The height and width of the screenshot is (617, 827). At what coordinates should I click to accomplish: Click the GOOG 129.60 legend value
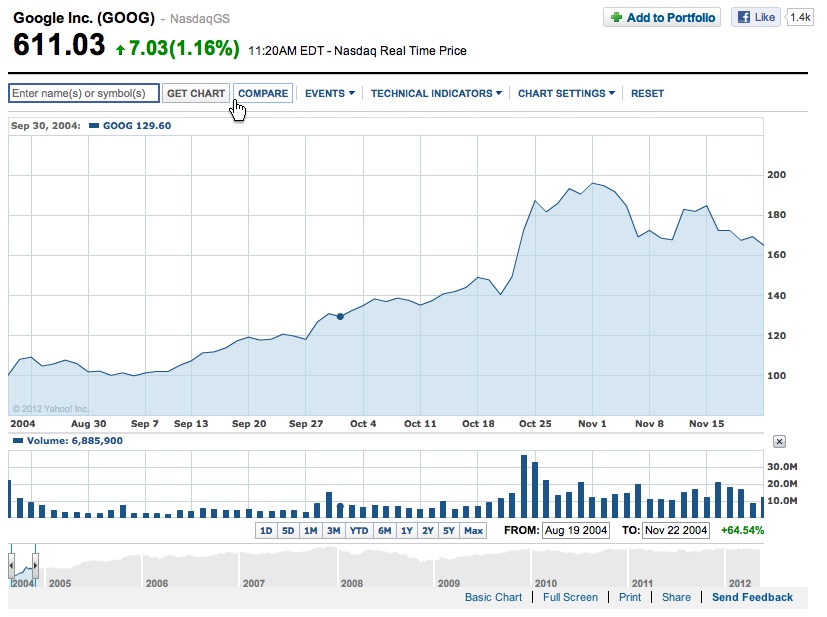coord(137,126)
